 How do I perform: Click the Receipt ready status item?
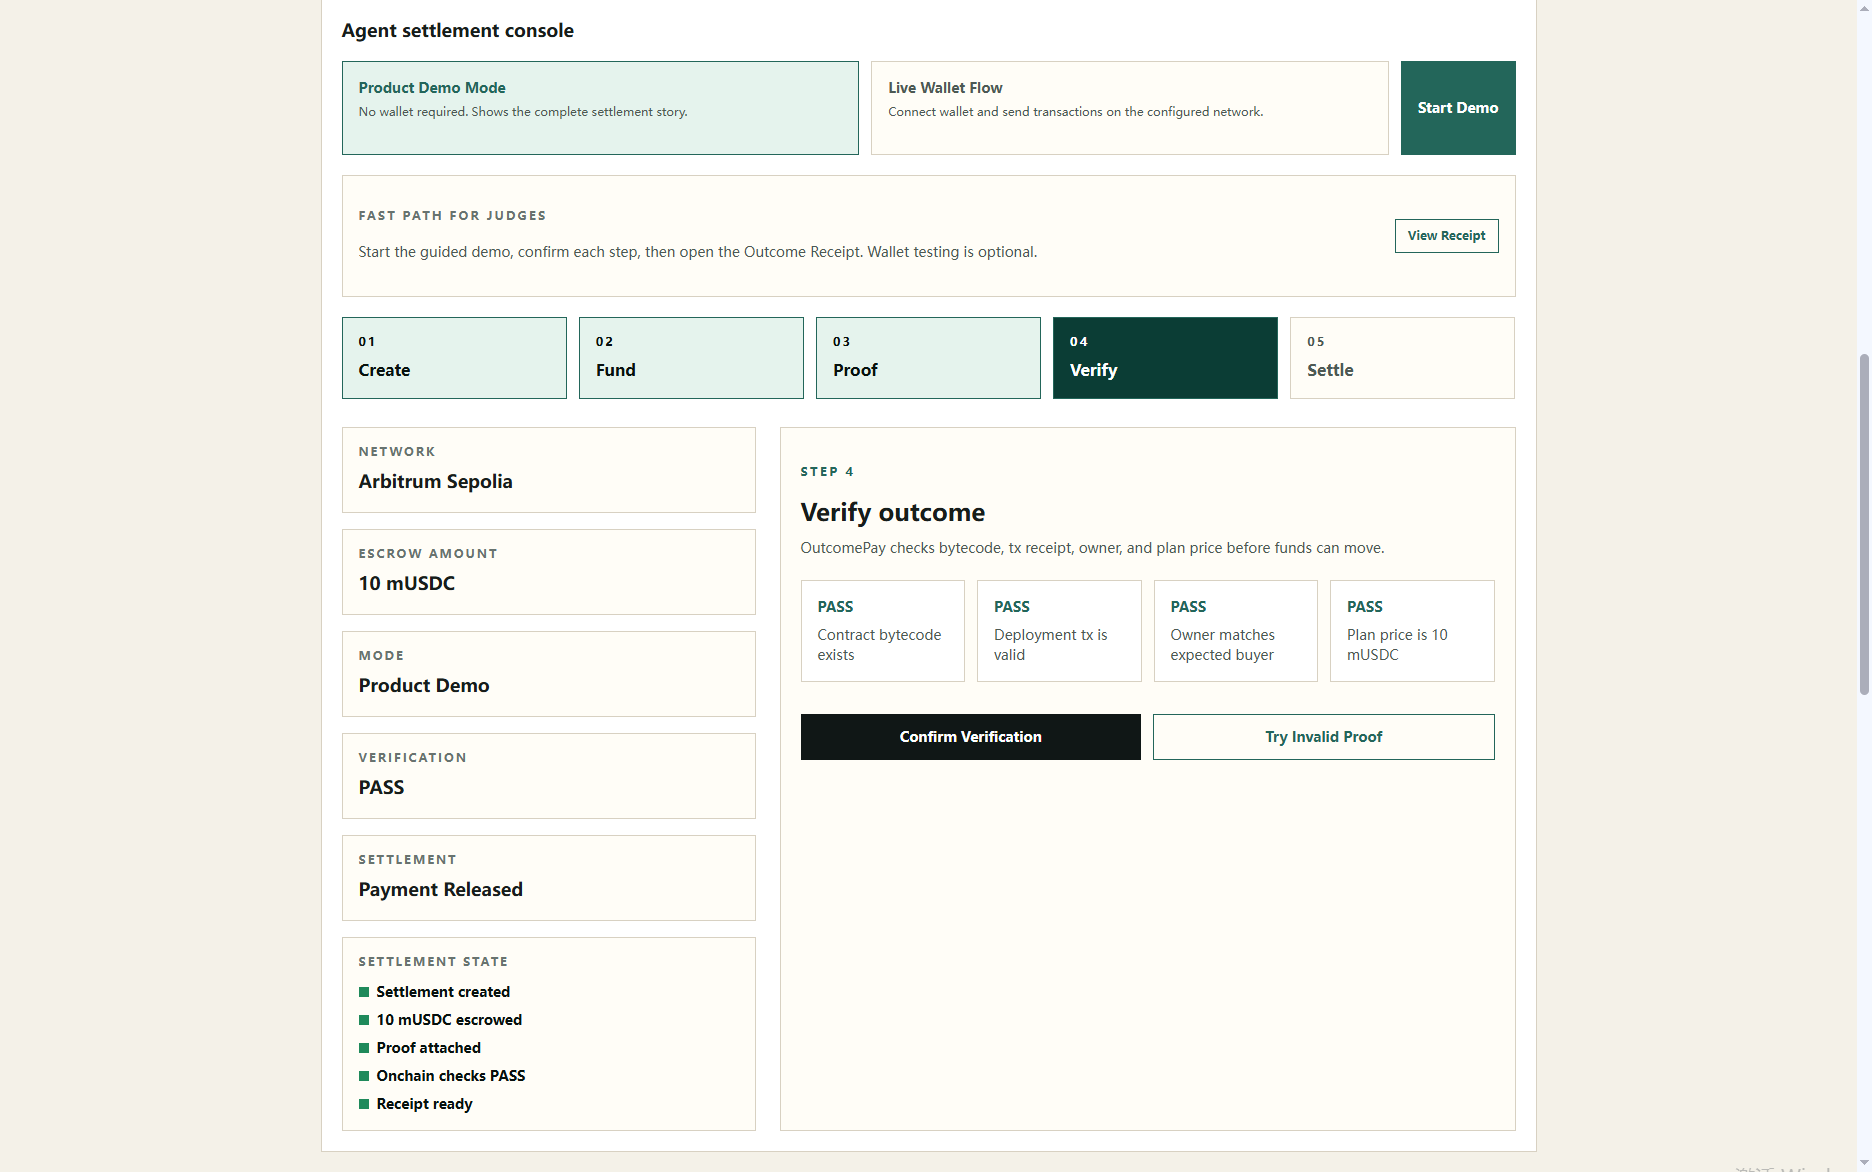point(415,1104)
